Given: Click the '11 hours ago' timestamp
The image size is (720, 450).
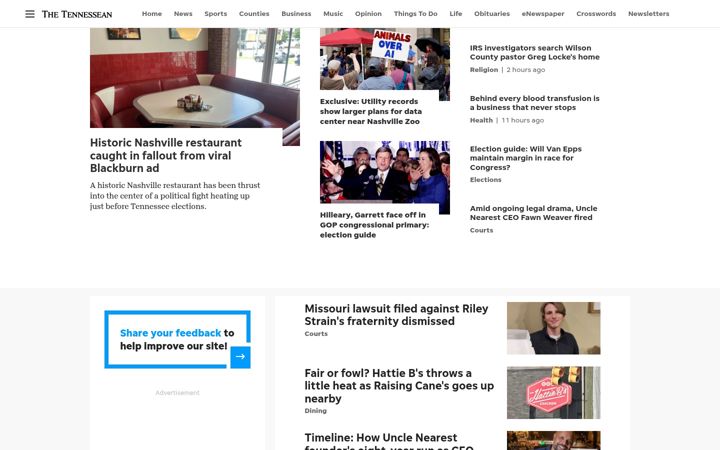Looking at the screenshot, I should tap(523, 120).
